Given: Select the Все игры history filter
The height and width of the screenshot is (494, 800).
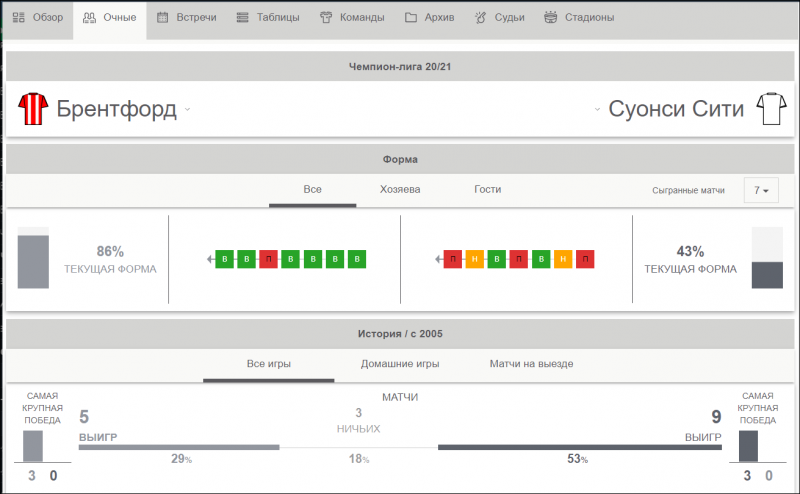Looking at the screenshot, I should click(x=269, y=364).
